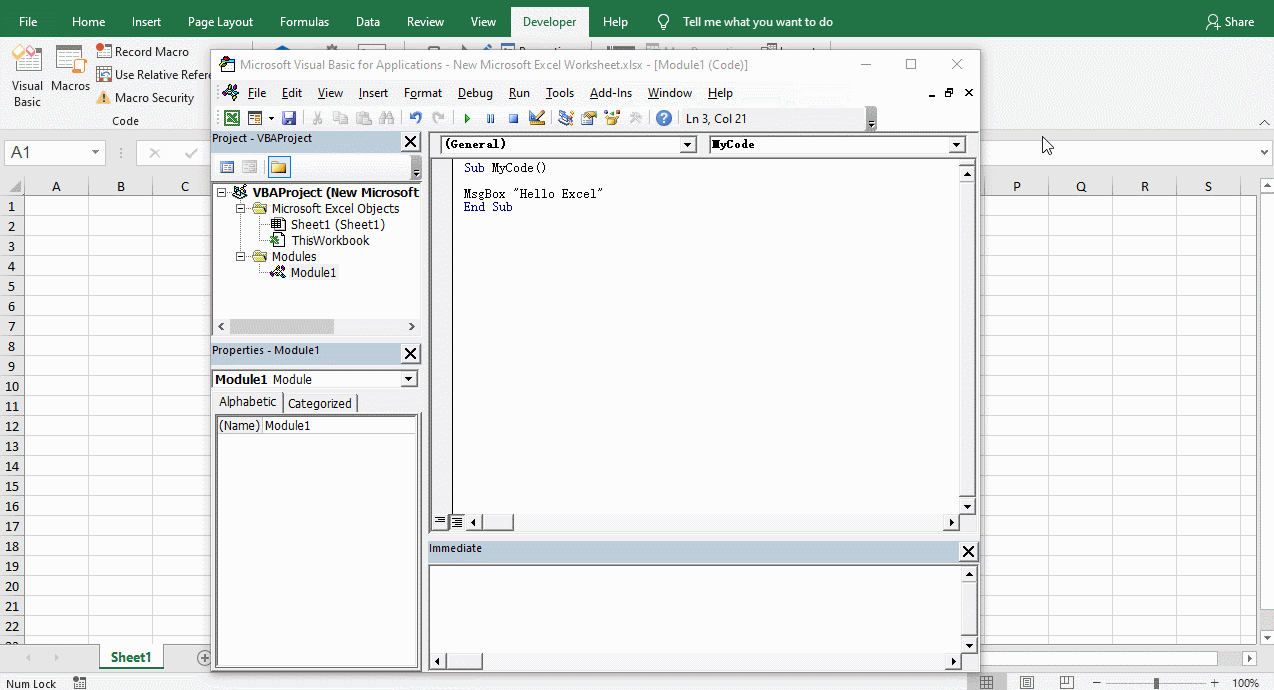Click the Macros button in Excel ribbon
1274x690 pixels.
(x=71, y=69)
